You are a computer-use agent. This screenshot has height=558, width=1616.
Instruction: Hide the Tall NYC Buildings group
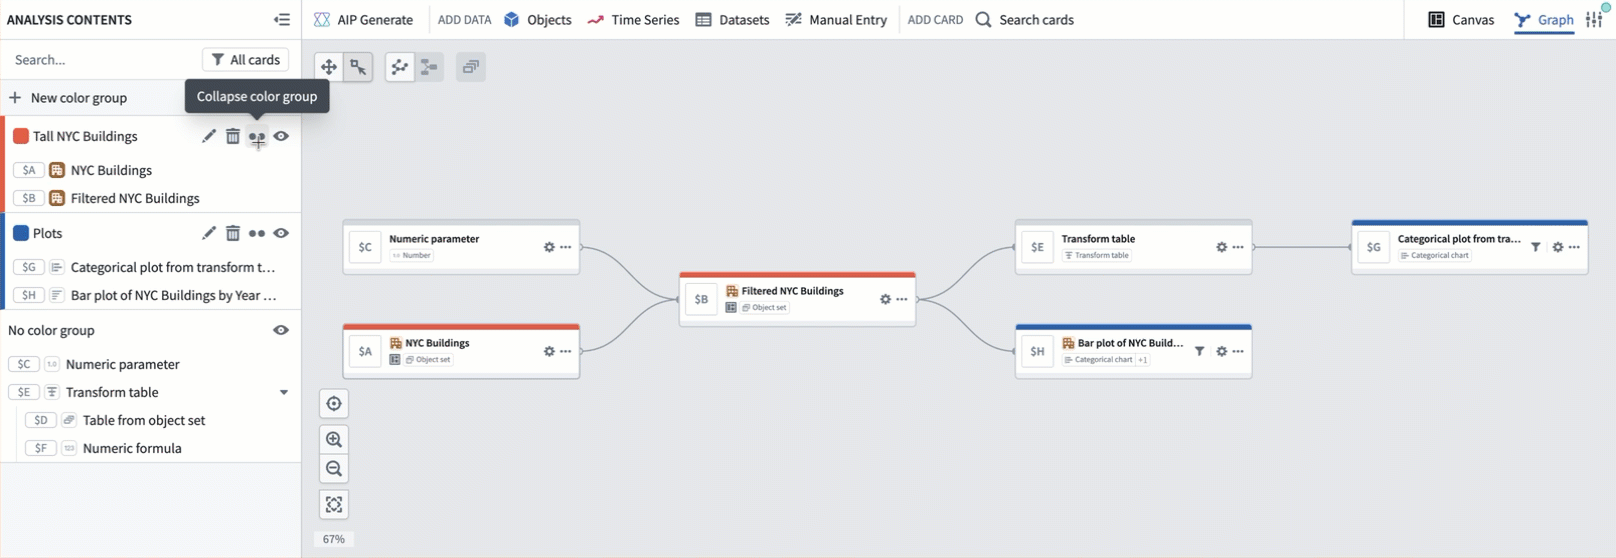coord(281,136)
